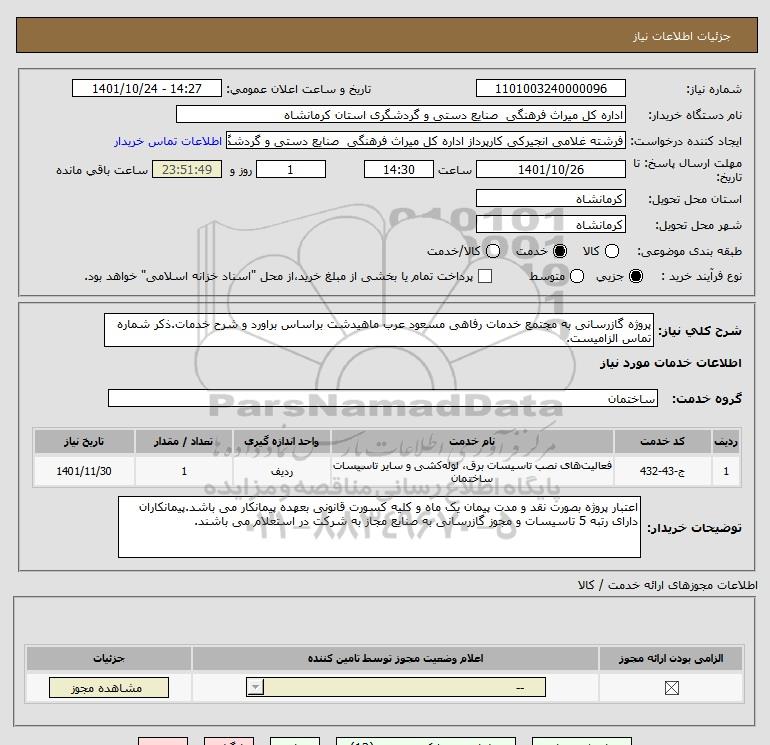Open the اطلاعات تماس خریدار link
Image resolution: width=770 pixels, height=745 pixels.
click(x=168, y=141)
